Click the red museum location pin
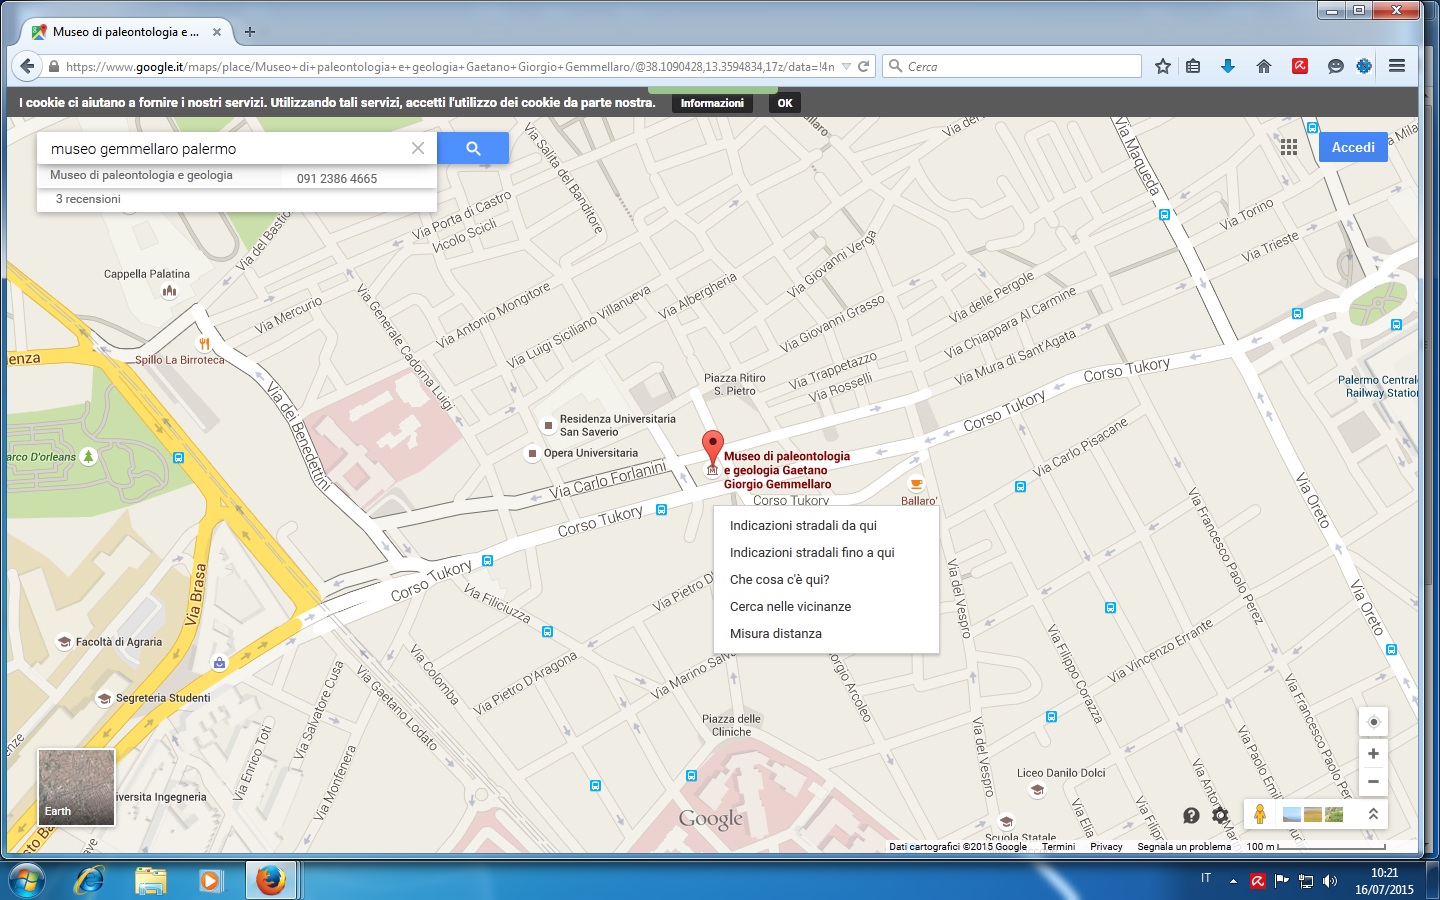The width and height of the screenshot is (1440, 900). coord(712,447)
